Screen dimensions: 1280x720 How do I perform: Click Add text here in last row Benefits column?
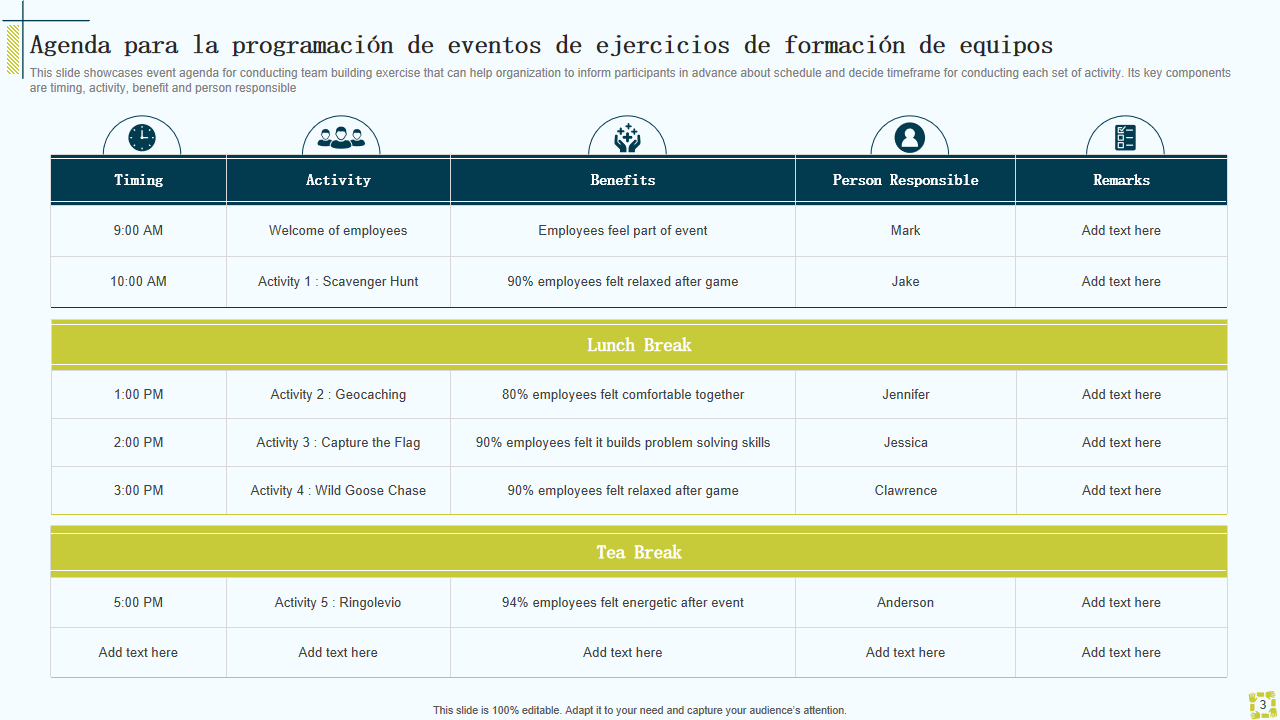pos(623,653)
